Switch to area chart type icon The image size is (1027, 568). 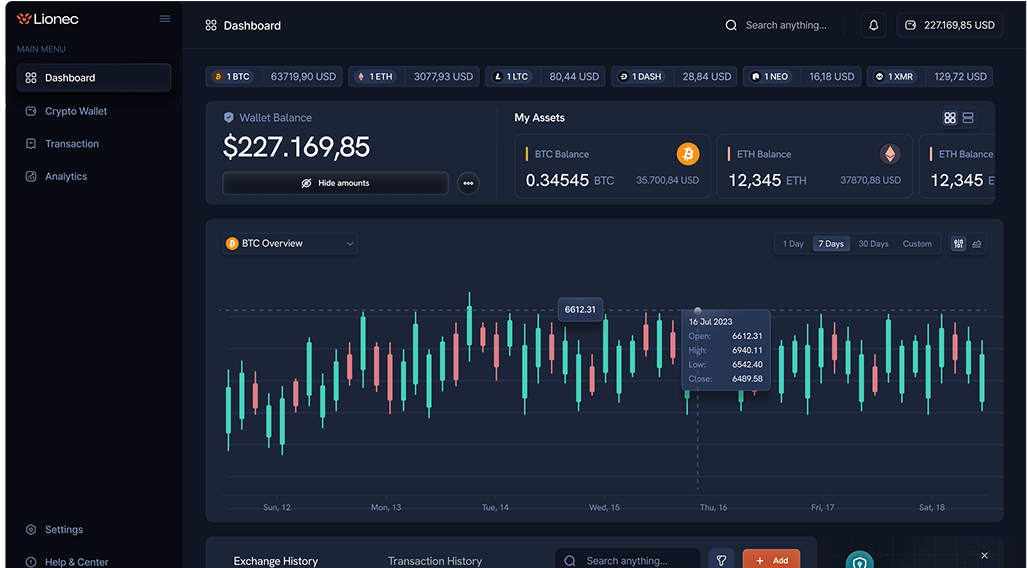click(977, 244)
